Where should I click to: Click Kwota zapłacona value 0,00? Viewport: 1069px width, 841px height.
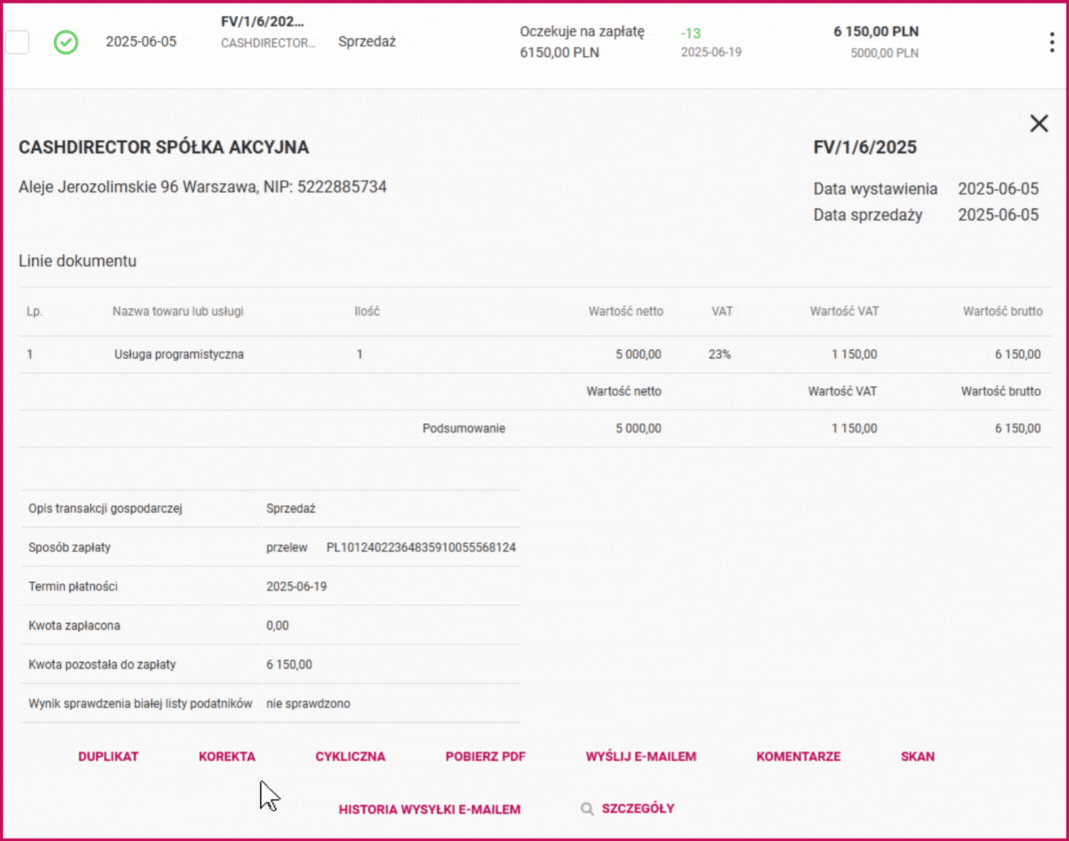click(277, 626)
